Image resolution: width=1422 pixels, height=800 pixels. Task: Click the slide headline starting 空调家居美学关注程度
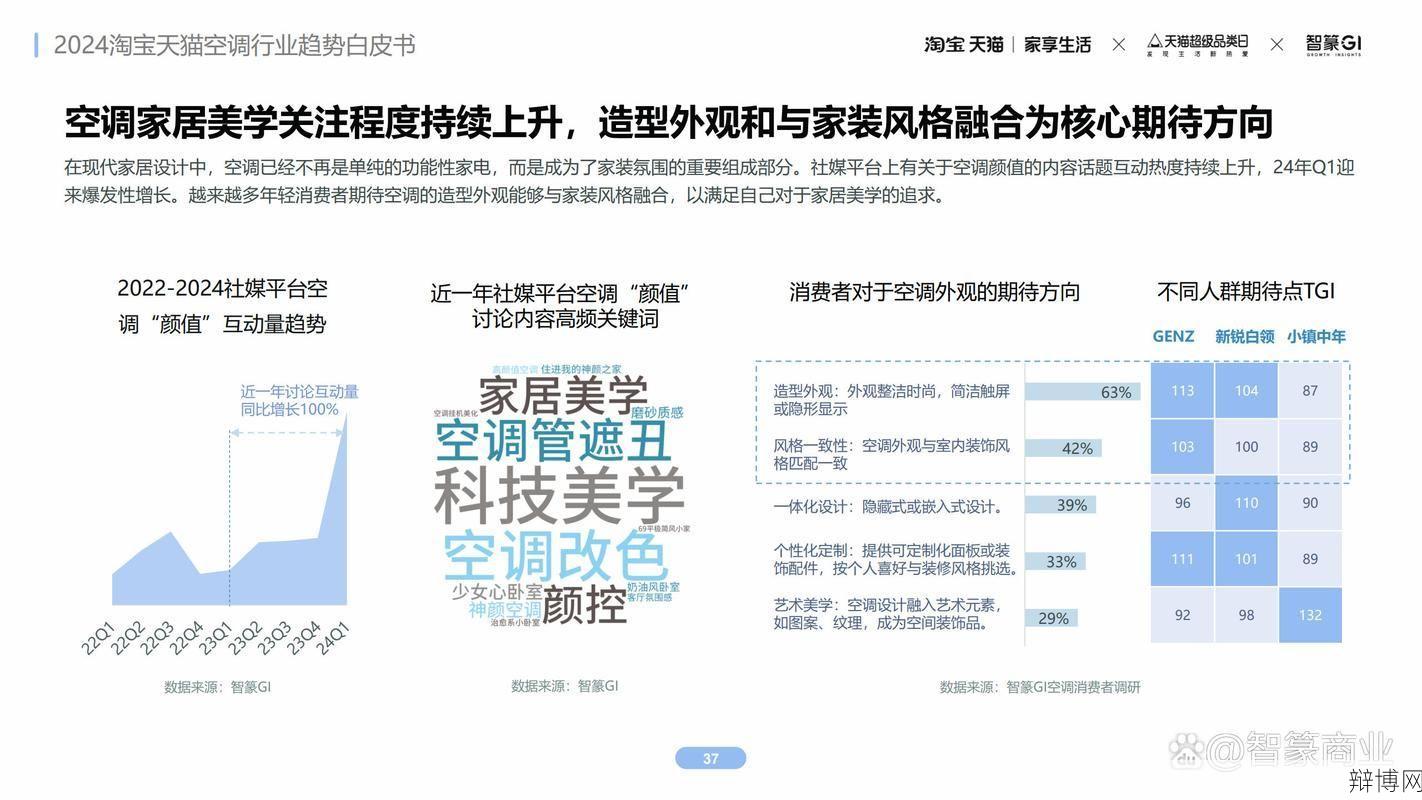click(x=668, y=122)
